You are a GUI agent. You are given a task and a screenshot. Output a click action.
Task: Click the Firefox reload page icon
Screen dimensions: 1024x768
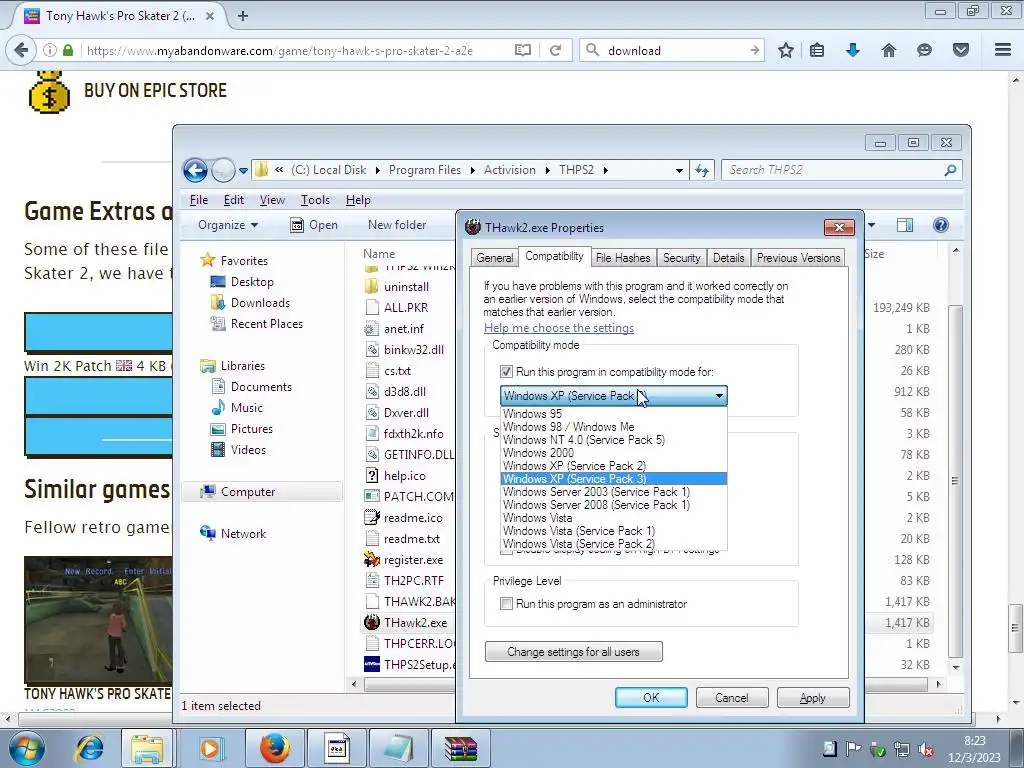tap(555, 50)
